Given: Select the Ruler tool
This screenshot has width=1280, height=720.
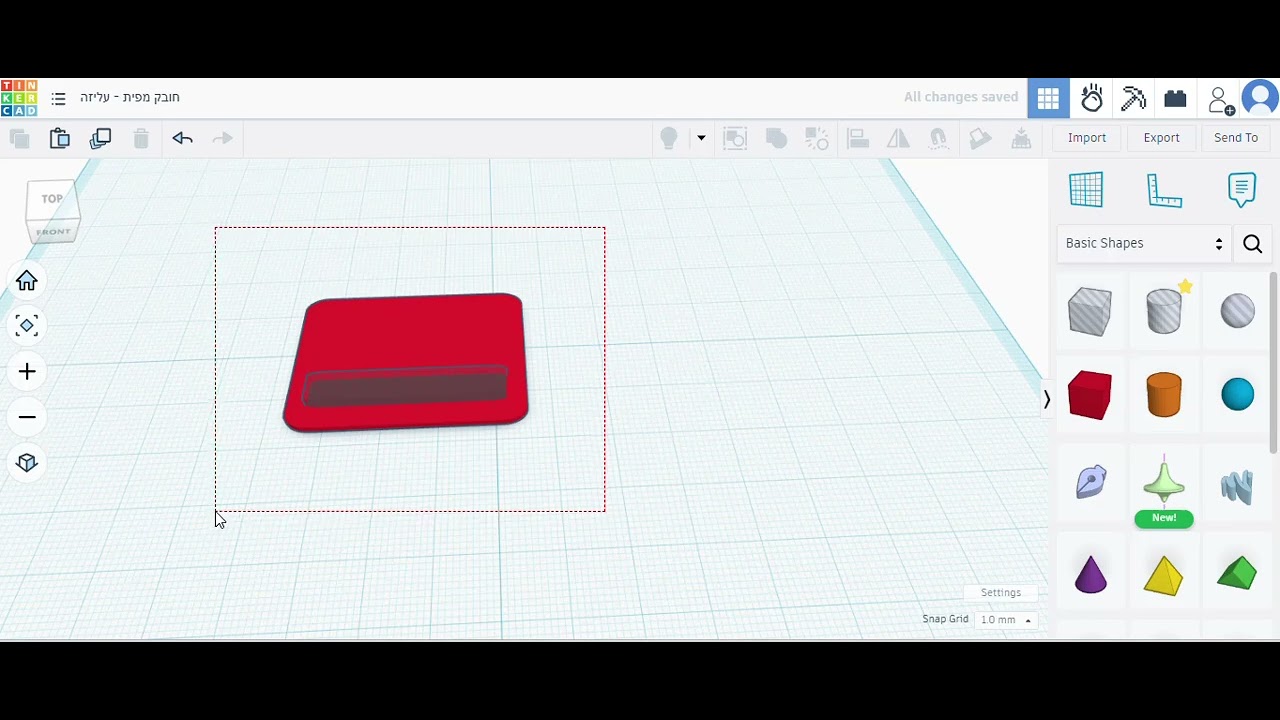Looking at the screenshot, I should (1164, 190).
